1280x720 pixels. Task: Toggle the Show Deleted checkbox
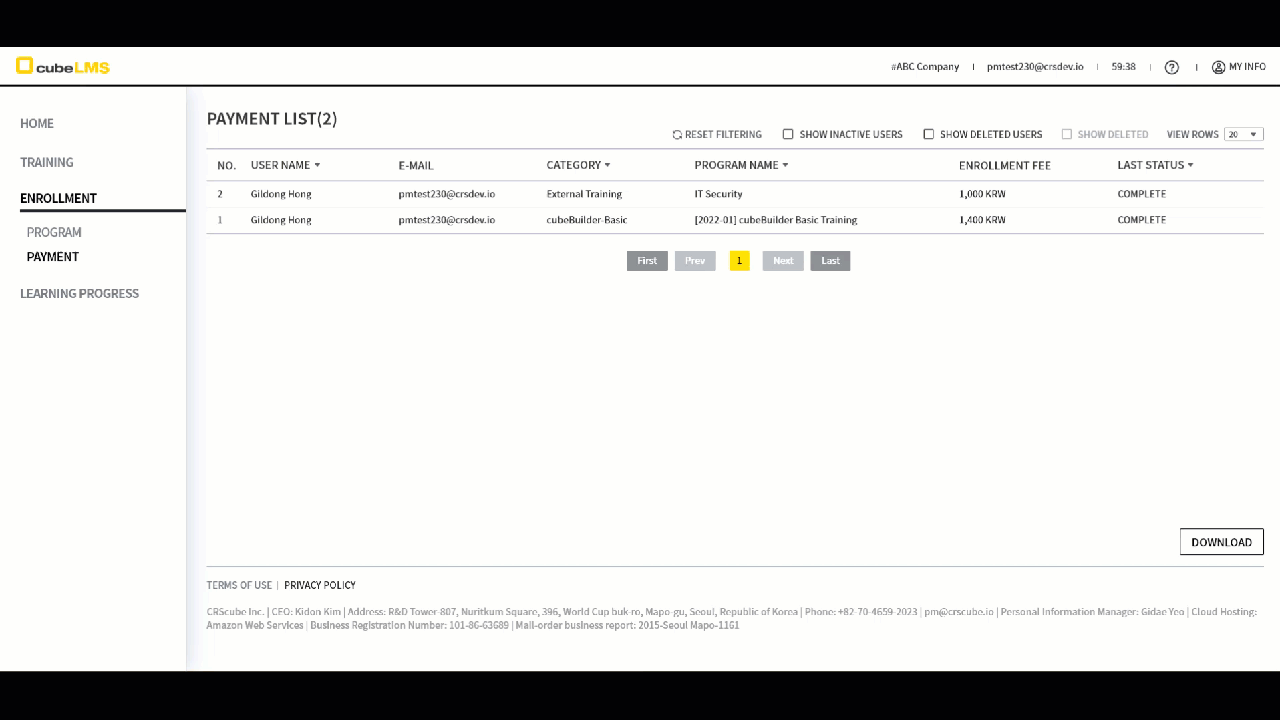[1067, 134]
